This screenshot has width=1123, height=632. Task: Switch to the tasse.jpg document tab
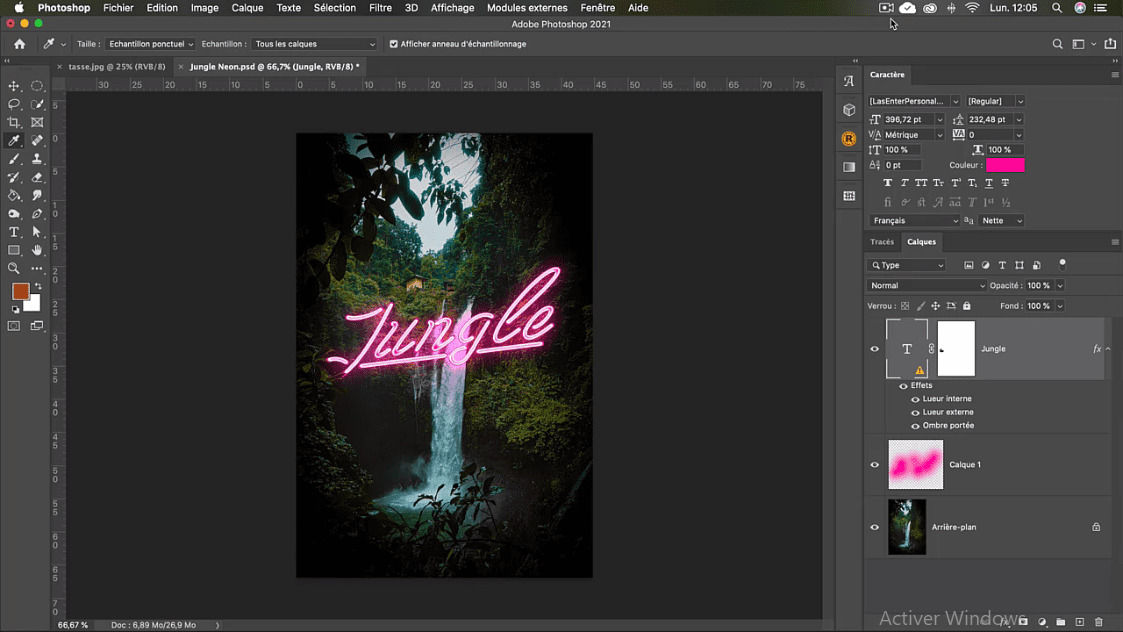click(x=116, y=67)
